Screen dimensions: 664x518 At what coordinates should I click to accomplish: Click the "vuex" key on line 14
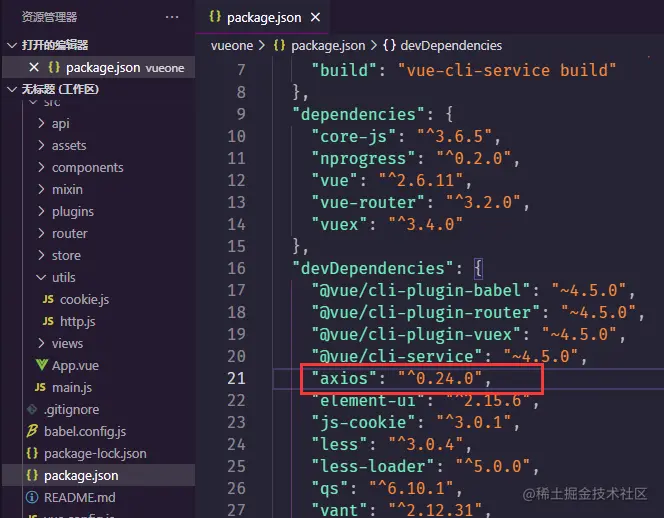pyautogui.click(x=339, y=224)
